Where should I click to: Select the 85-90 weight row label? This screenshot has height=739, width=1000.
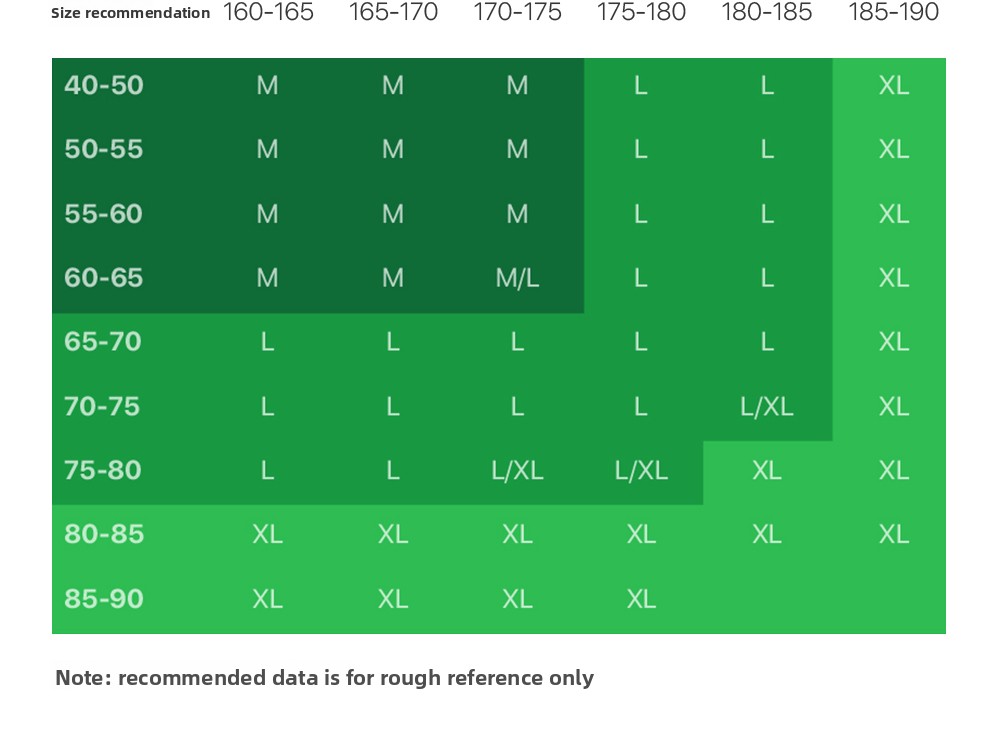pos(104,599)
